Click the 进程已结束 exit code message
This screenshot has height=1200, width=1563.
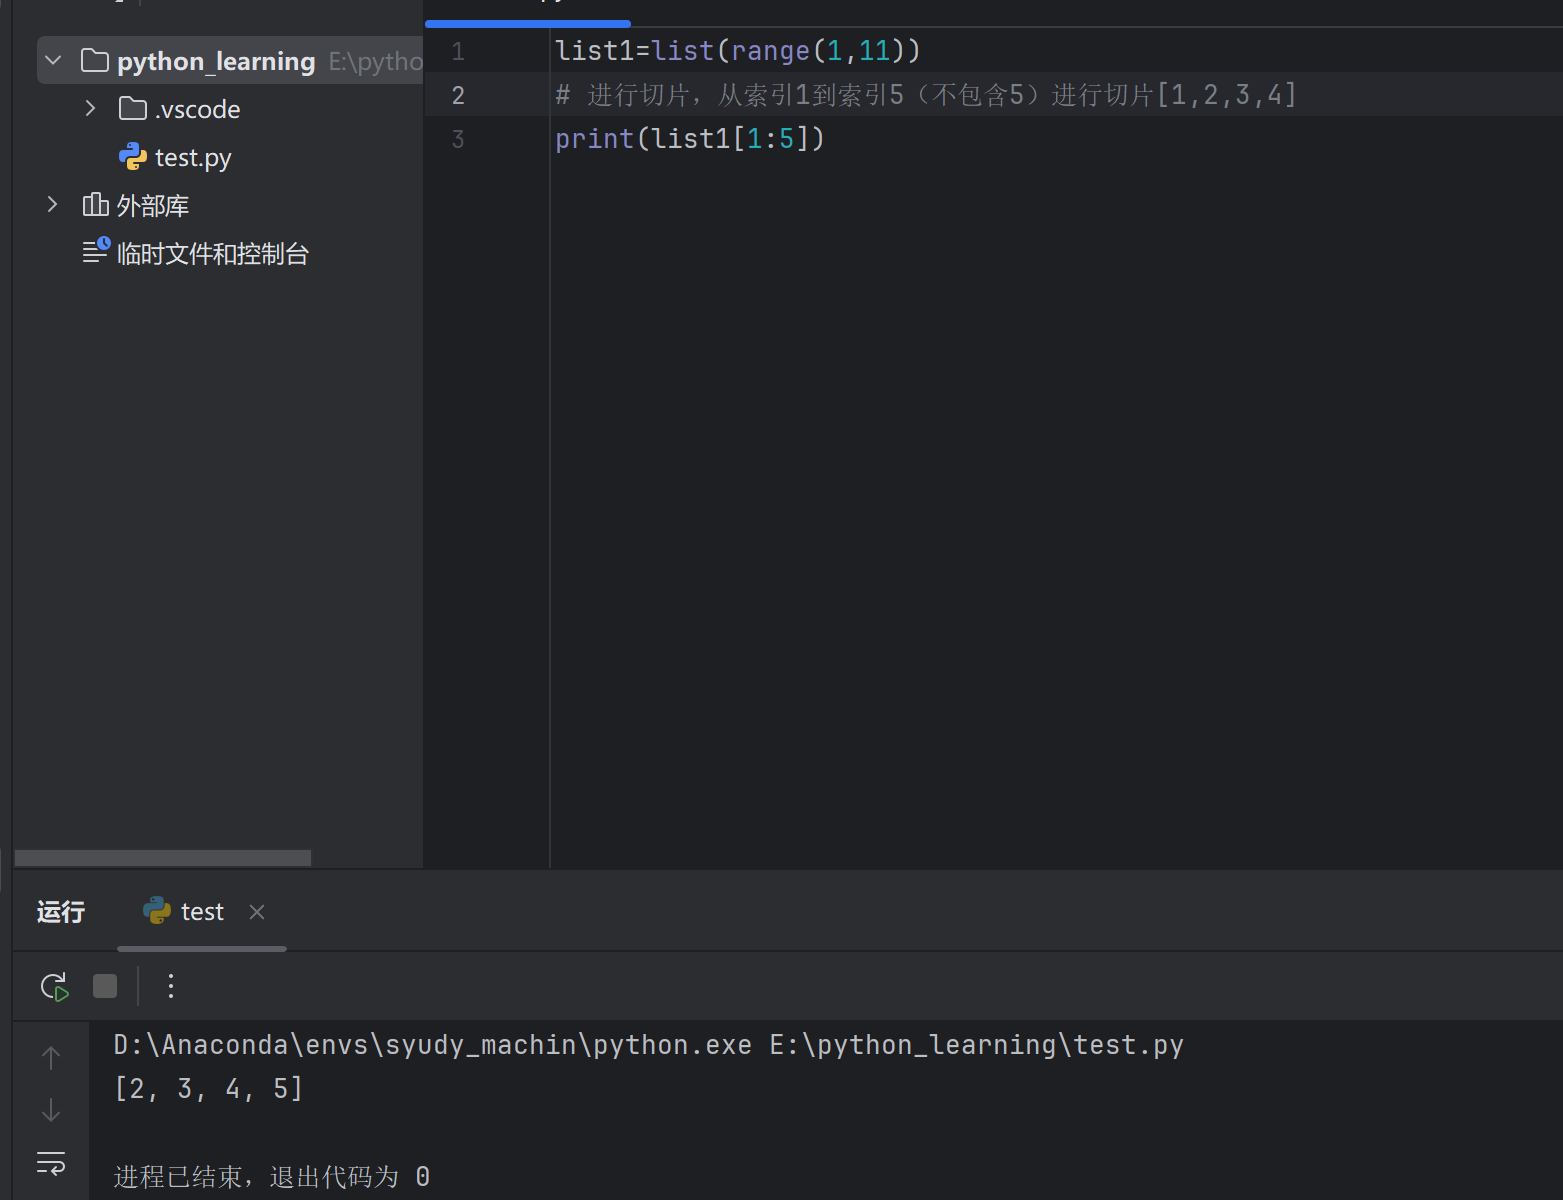(272, 1177)
